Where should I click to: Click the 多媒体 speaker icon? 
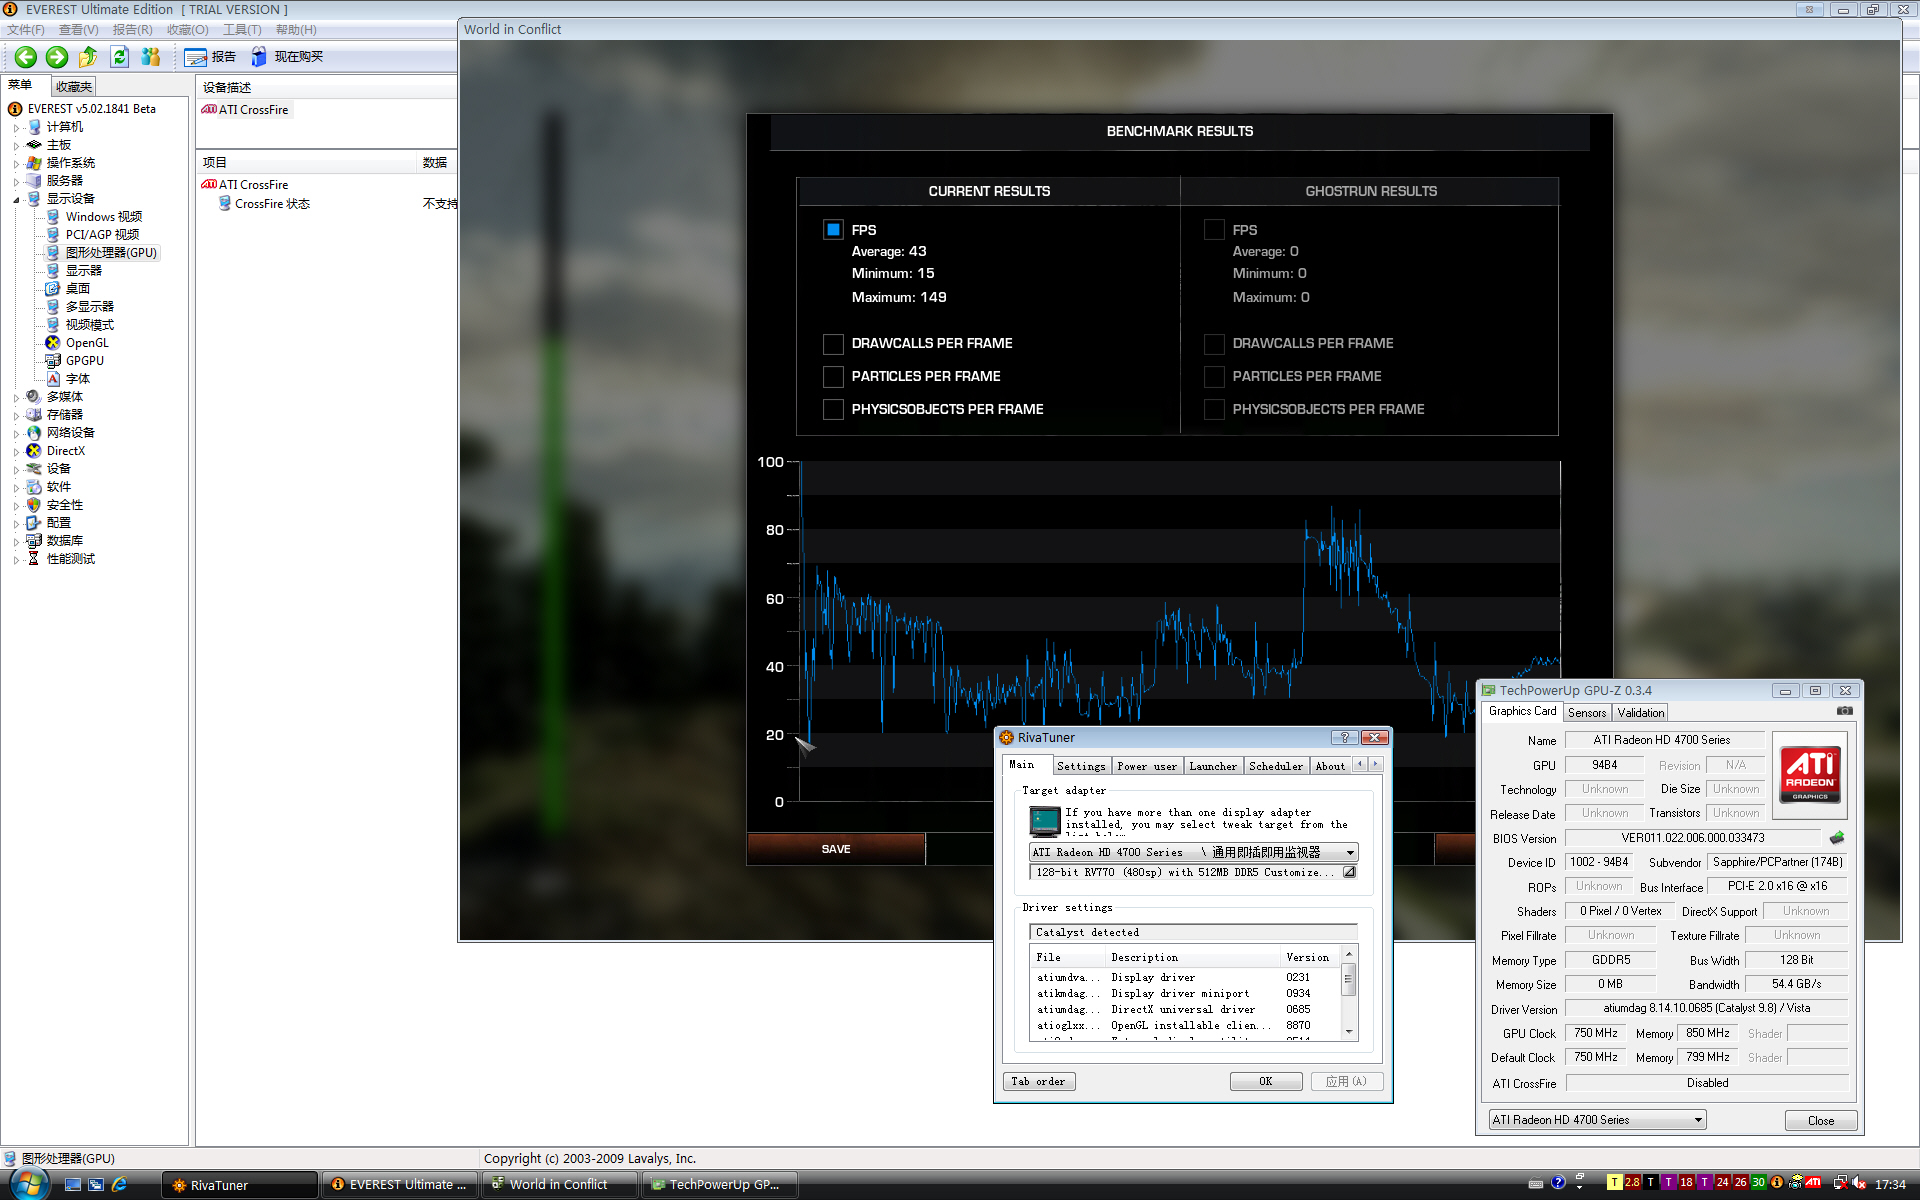pyautogui.click(x=34, y=397)
